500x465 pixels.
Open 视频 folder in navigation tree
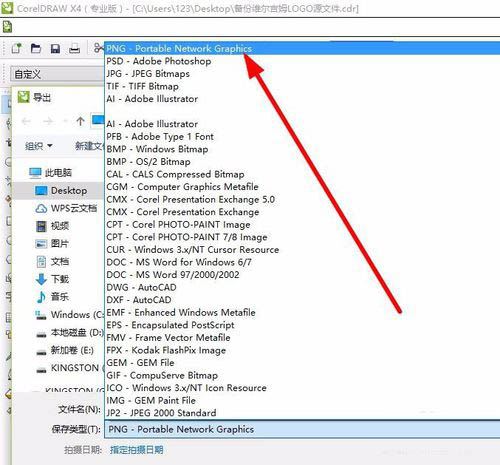point(52,226)
